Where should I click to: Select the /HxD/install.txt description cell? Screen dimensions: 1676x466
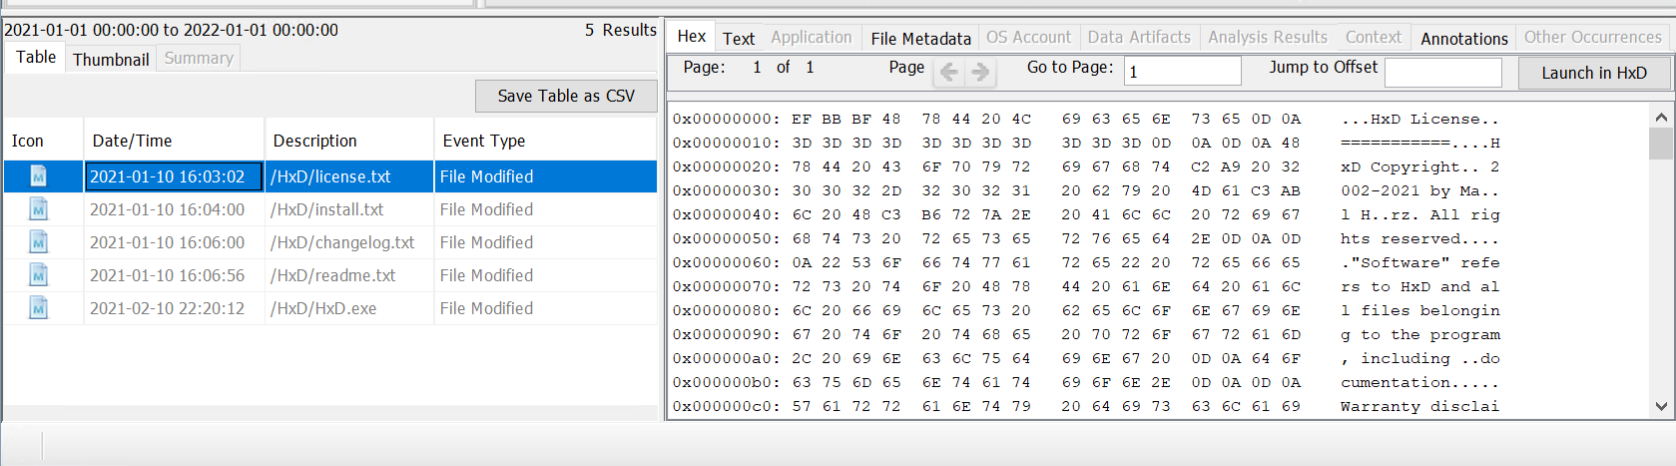[x=349, y=209]
